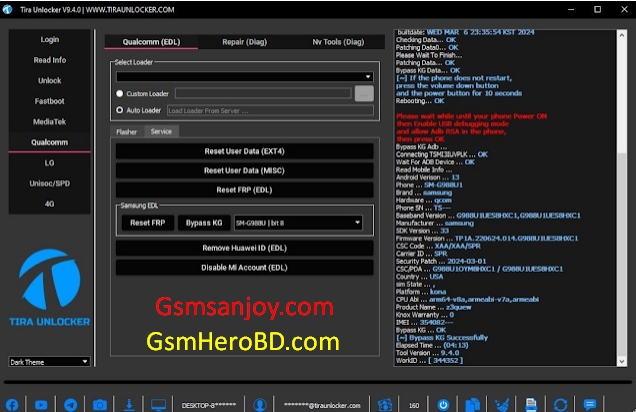Click the Security Patch 2024-03-01 line

(440, 261)
